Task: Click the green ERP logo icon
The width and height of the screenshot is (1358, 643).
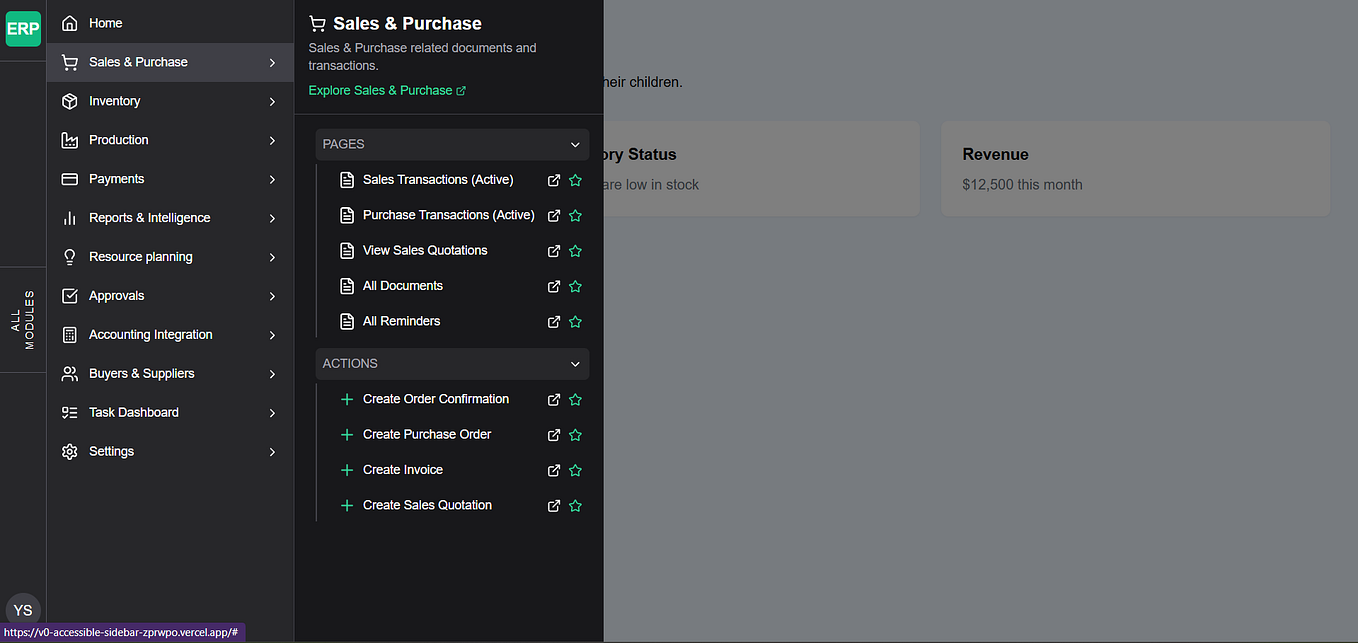Action: pos(23,29)
